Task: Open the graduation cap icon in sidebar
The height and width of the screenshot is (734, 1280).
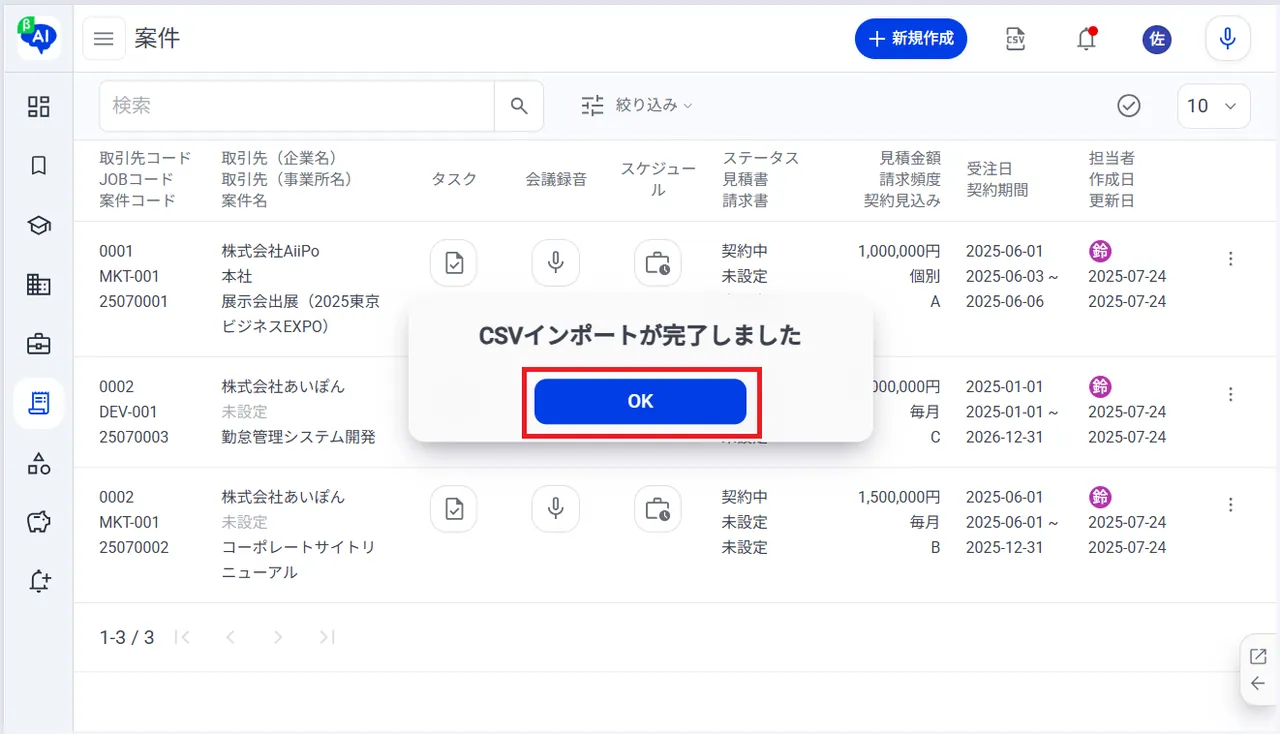Action: (x=39, y=226)
